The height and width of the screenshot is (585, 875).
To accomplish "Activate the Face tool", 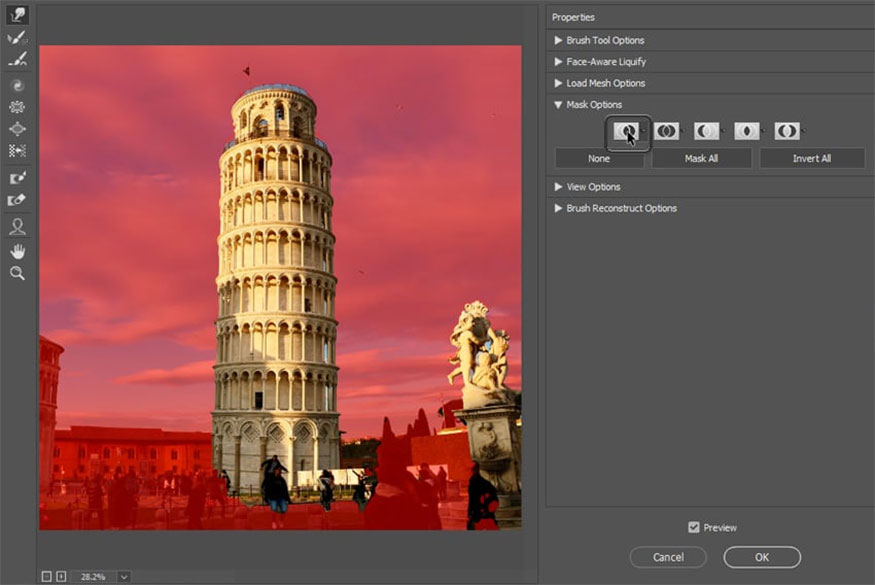I will (17, 227).
